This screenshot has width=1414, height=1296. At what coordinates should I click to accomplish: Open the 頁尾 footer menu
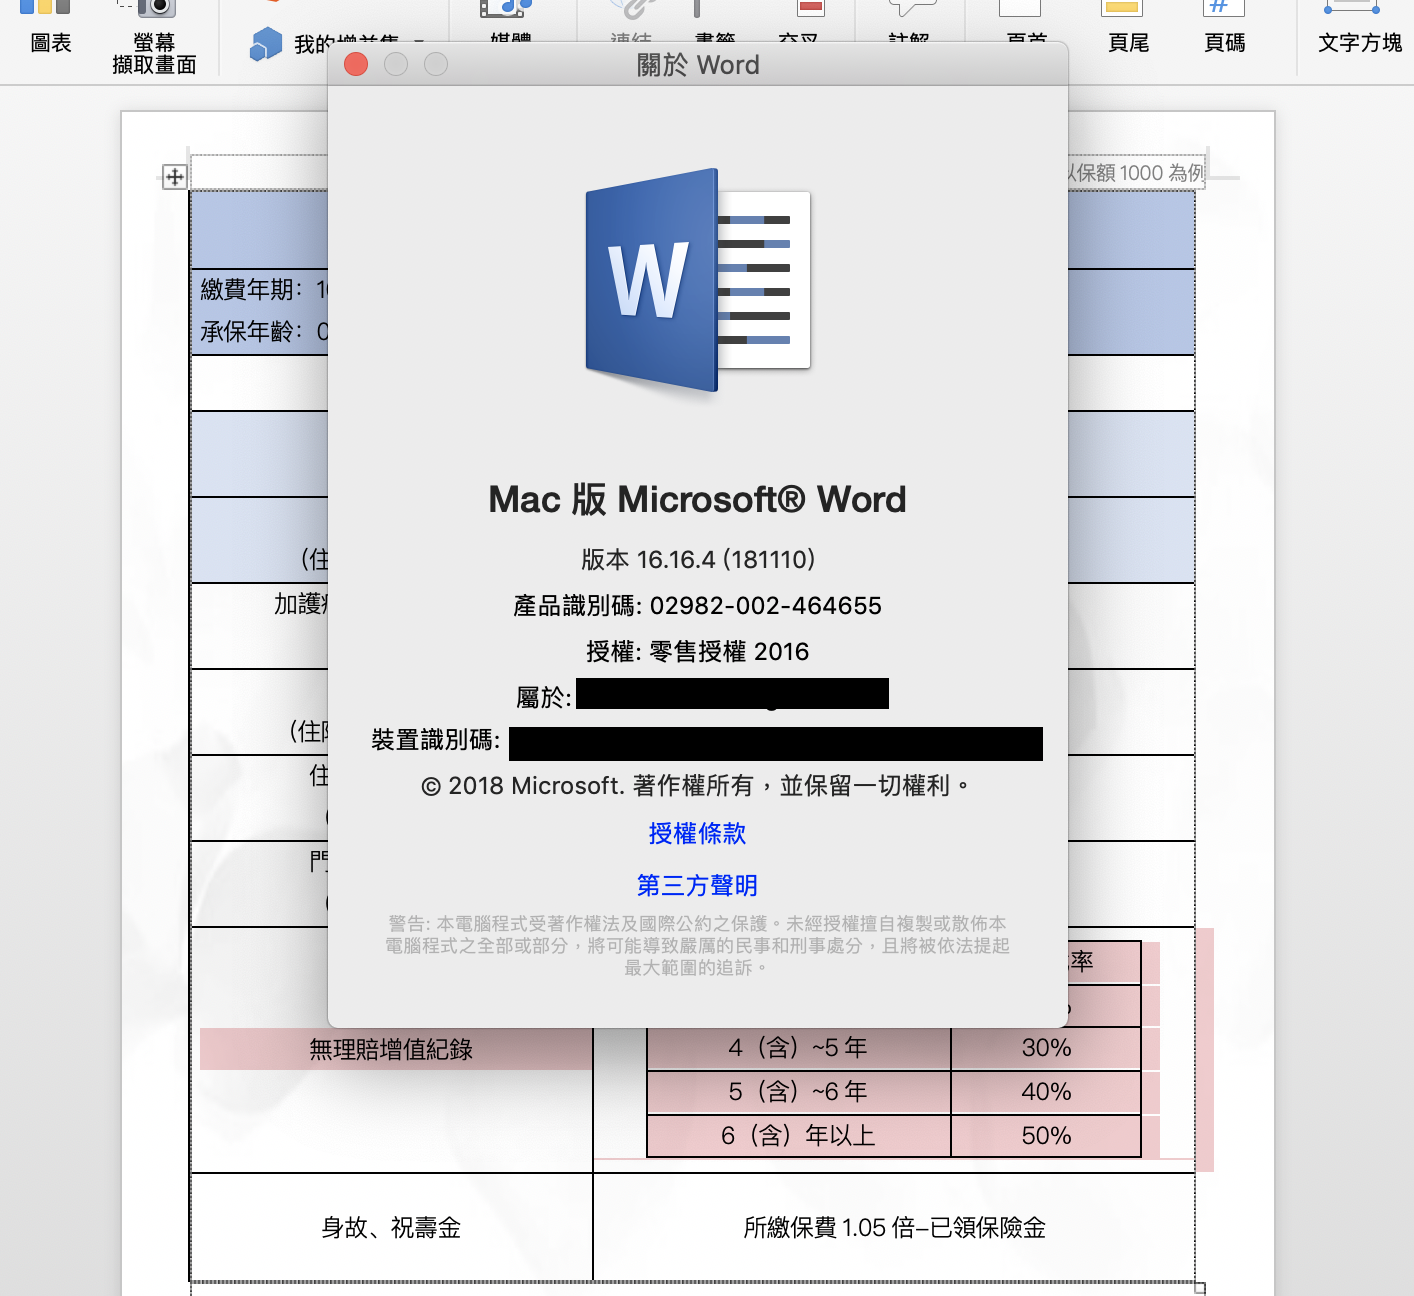point(1128,30)
